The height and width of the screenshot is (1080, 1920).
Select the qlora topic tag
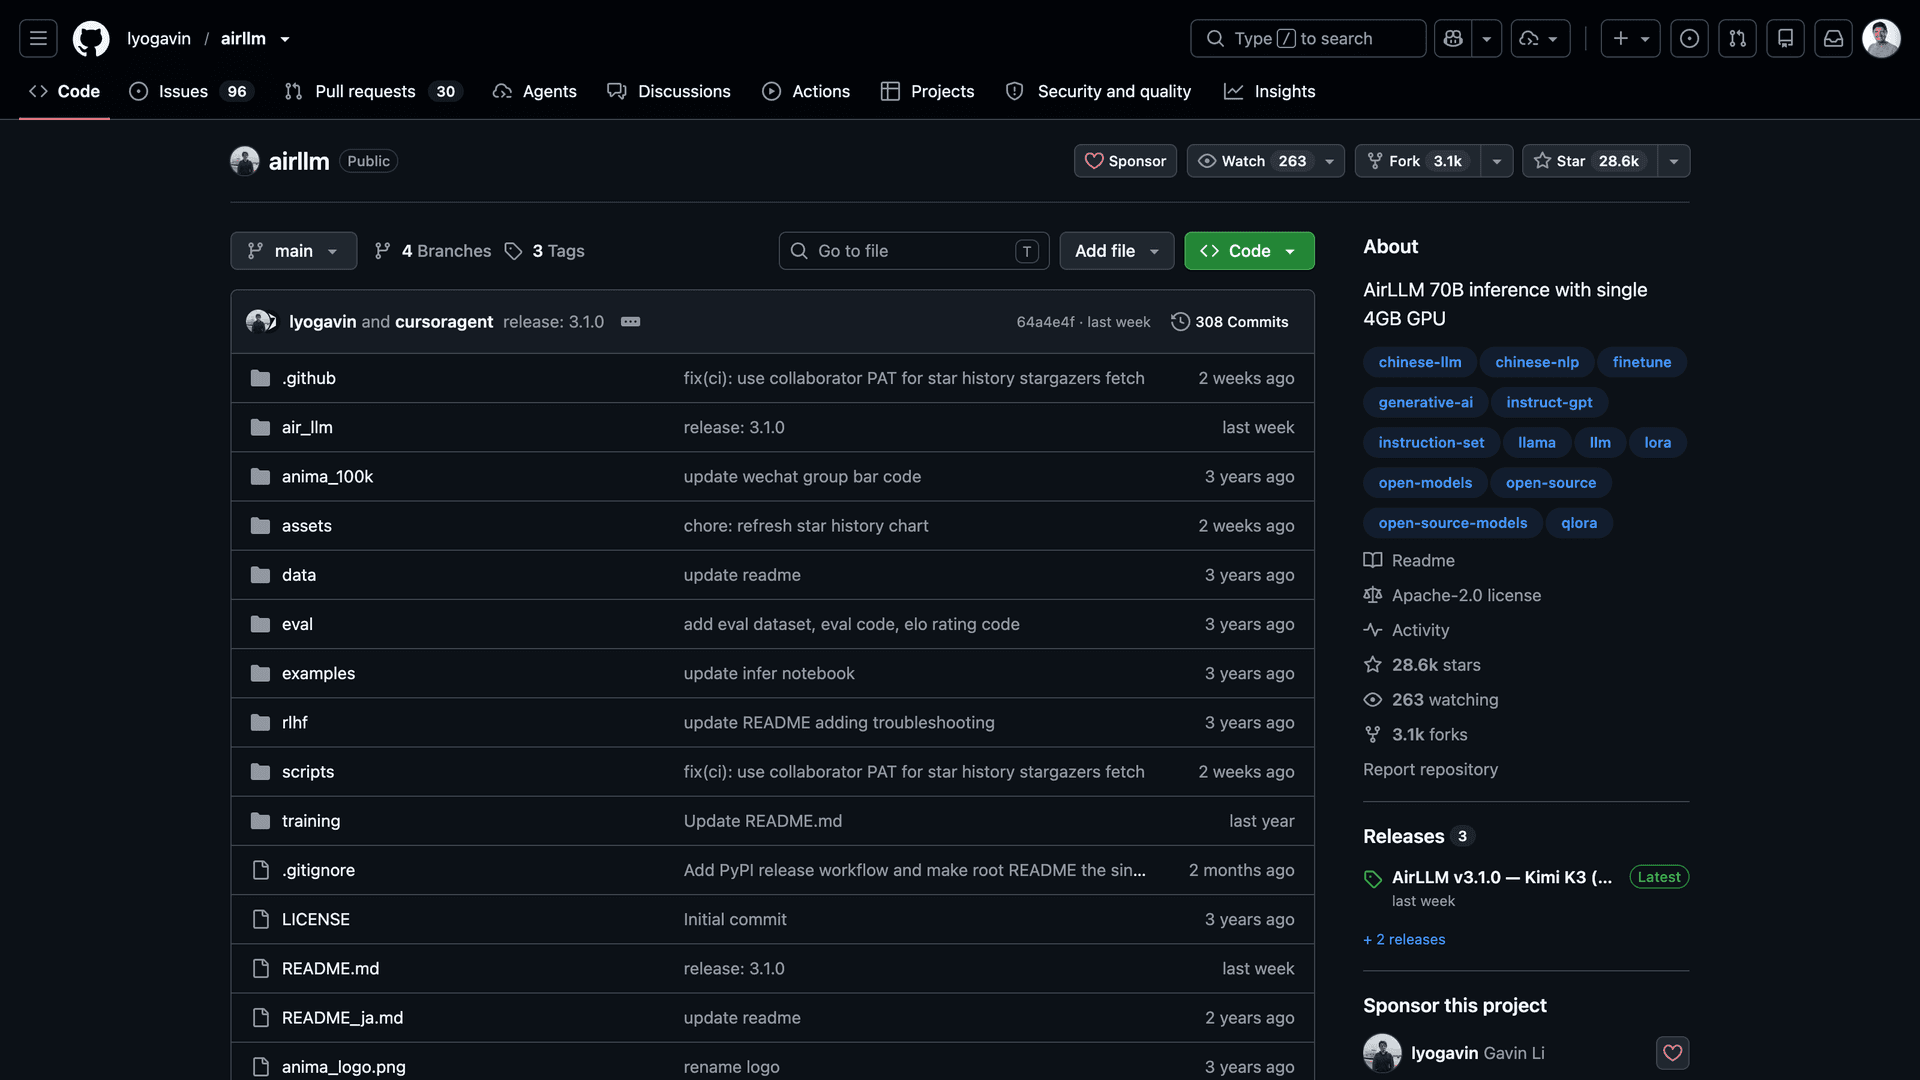(x=1579, y=523)
